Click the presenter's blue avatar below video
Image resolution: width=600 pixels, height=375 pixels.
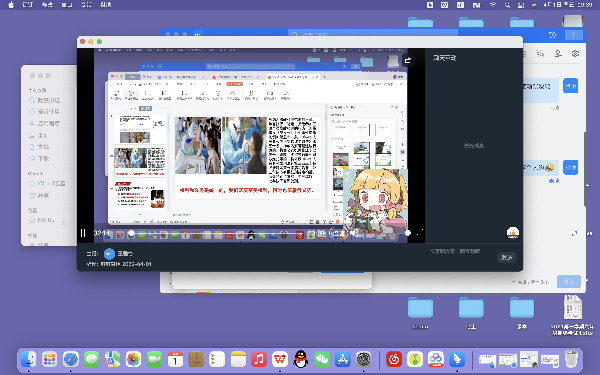click(109, 253)
